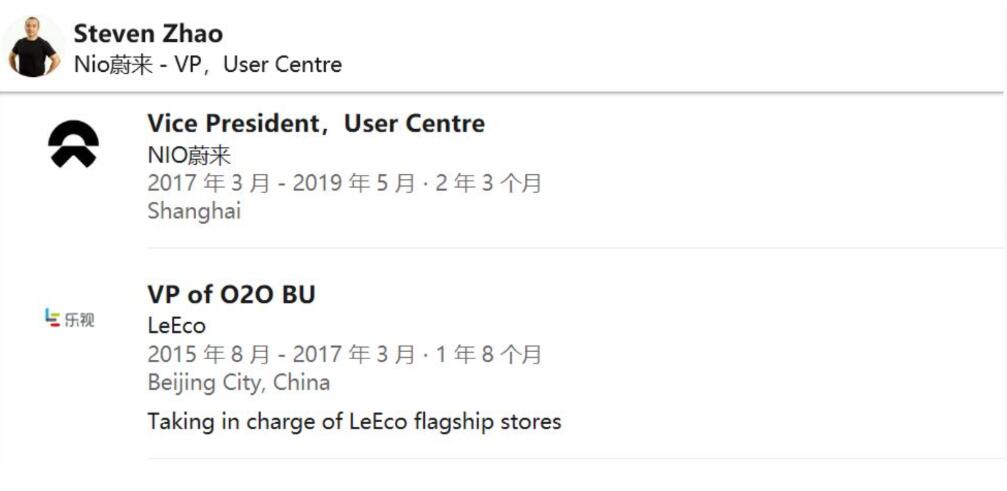The width and height of the screenshot is (1007, 491).
Task: Select the Shanghai location text
Action: click(x=194, y=211)
